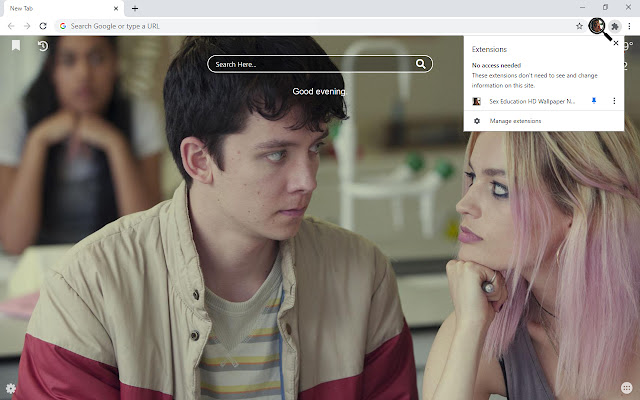Click the gear icon beside Manage extensions
Image resolution: width=640 pixels, height=400 pixels.
(x=477, y=121)
